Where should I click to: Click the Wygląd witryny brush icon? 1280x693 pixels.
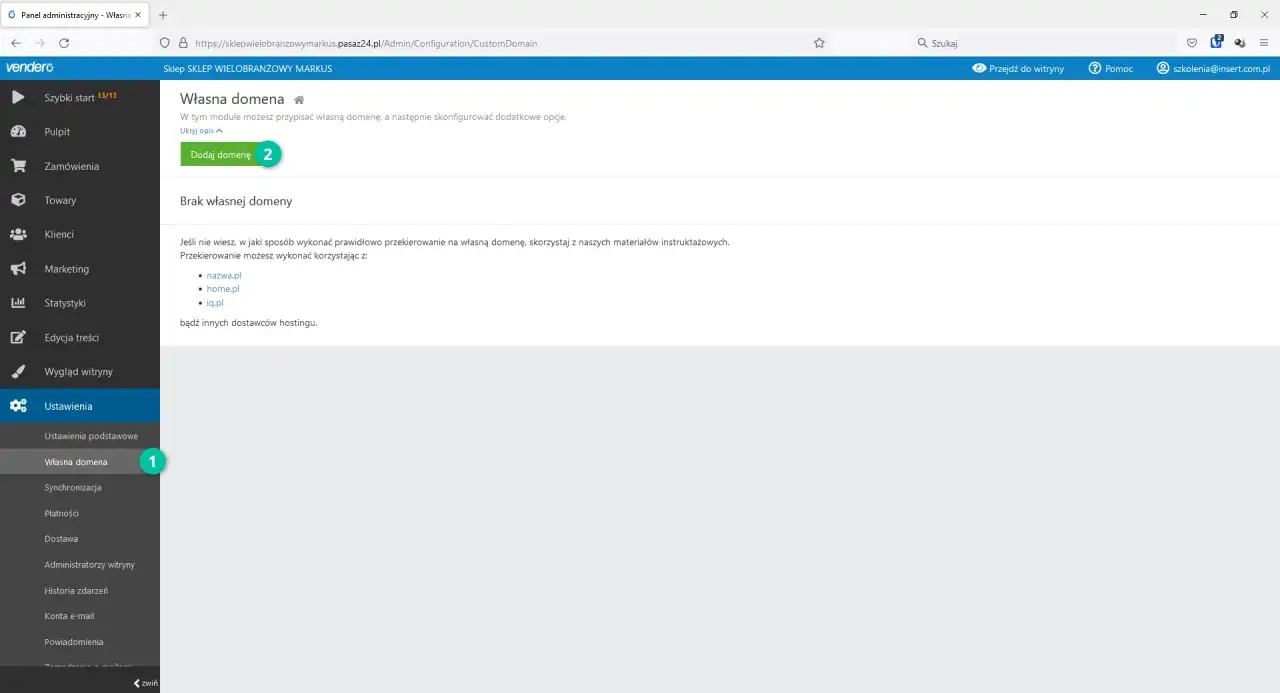(18, 372)
